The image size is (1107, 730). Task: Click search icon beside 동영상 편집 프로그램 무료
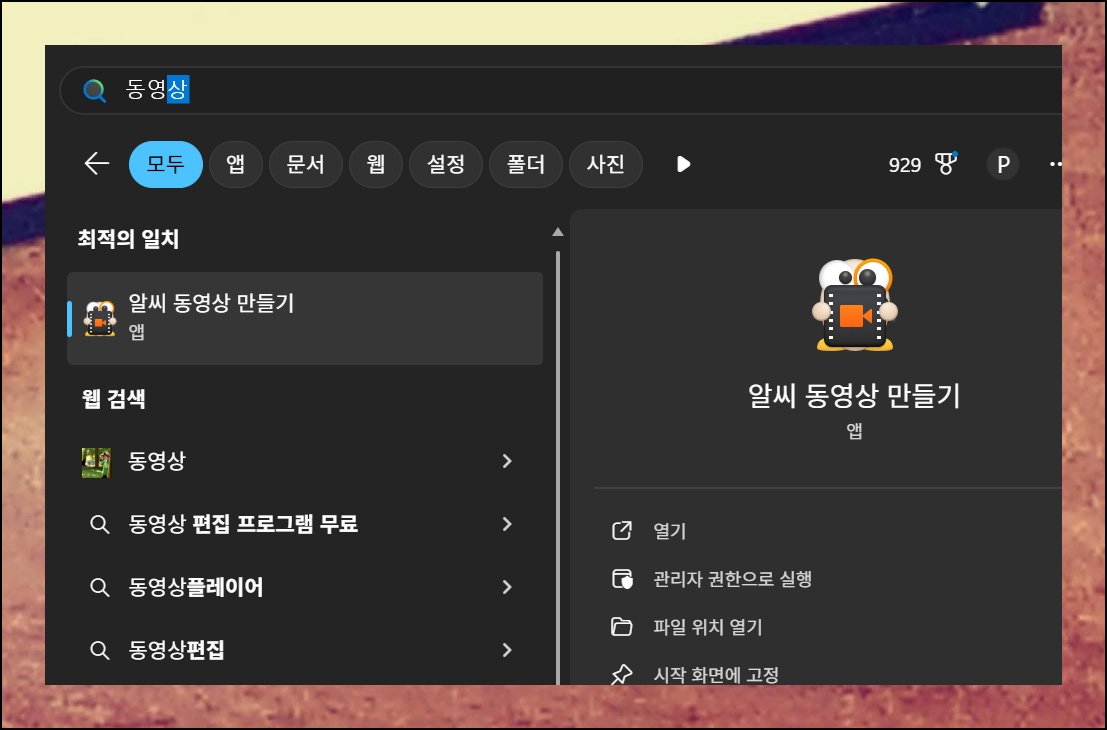coord(100,525)
